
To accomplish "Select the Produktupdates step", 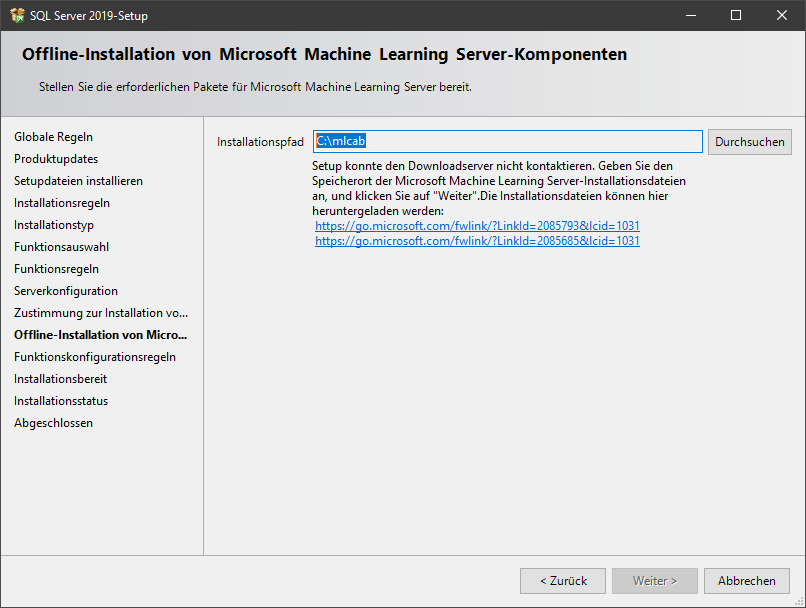I will click(56, 159).
